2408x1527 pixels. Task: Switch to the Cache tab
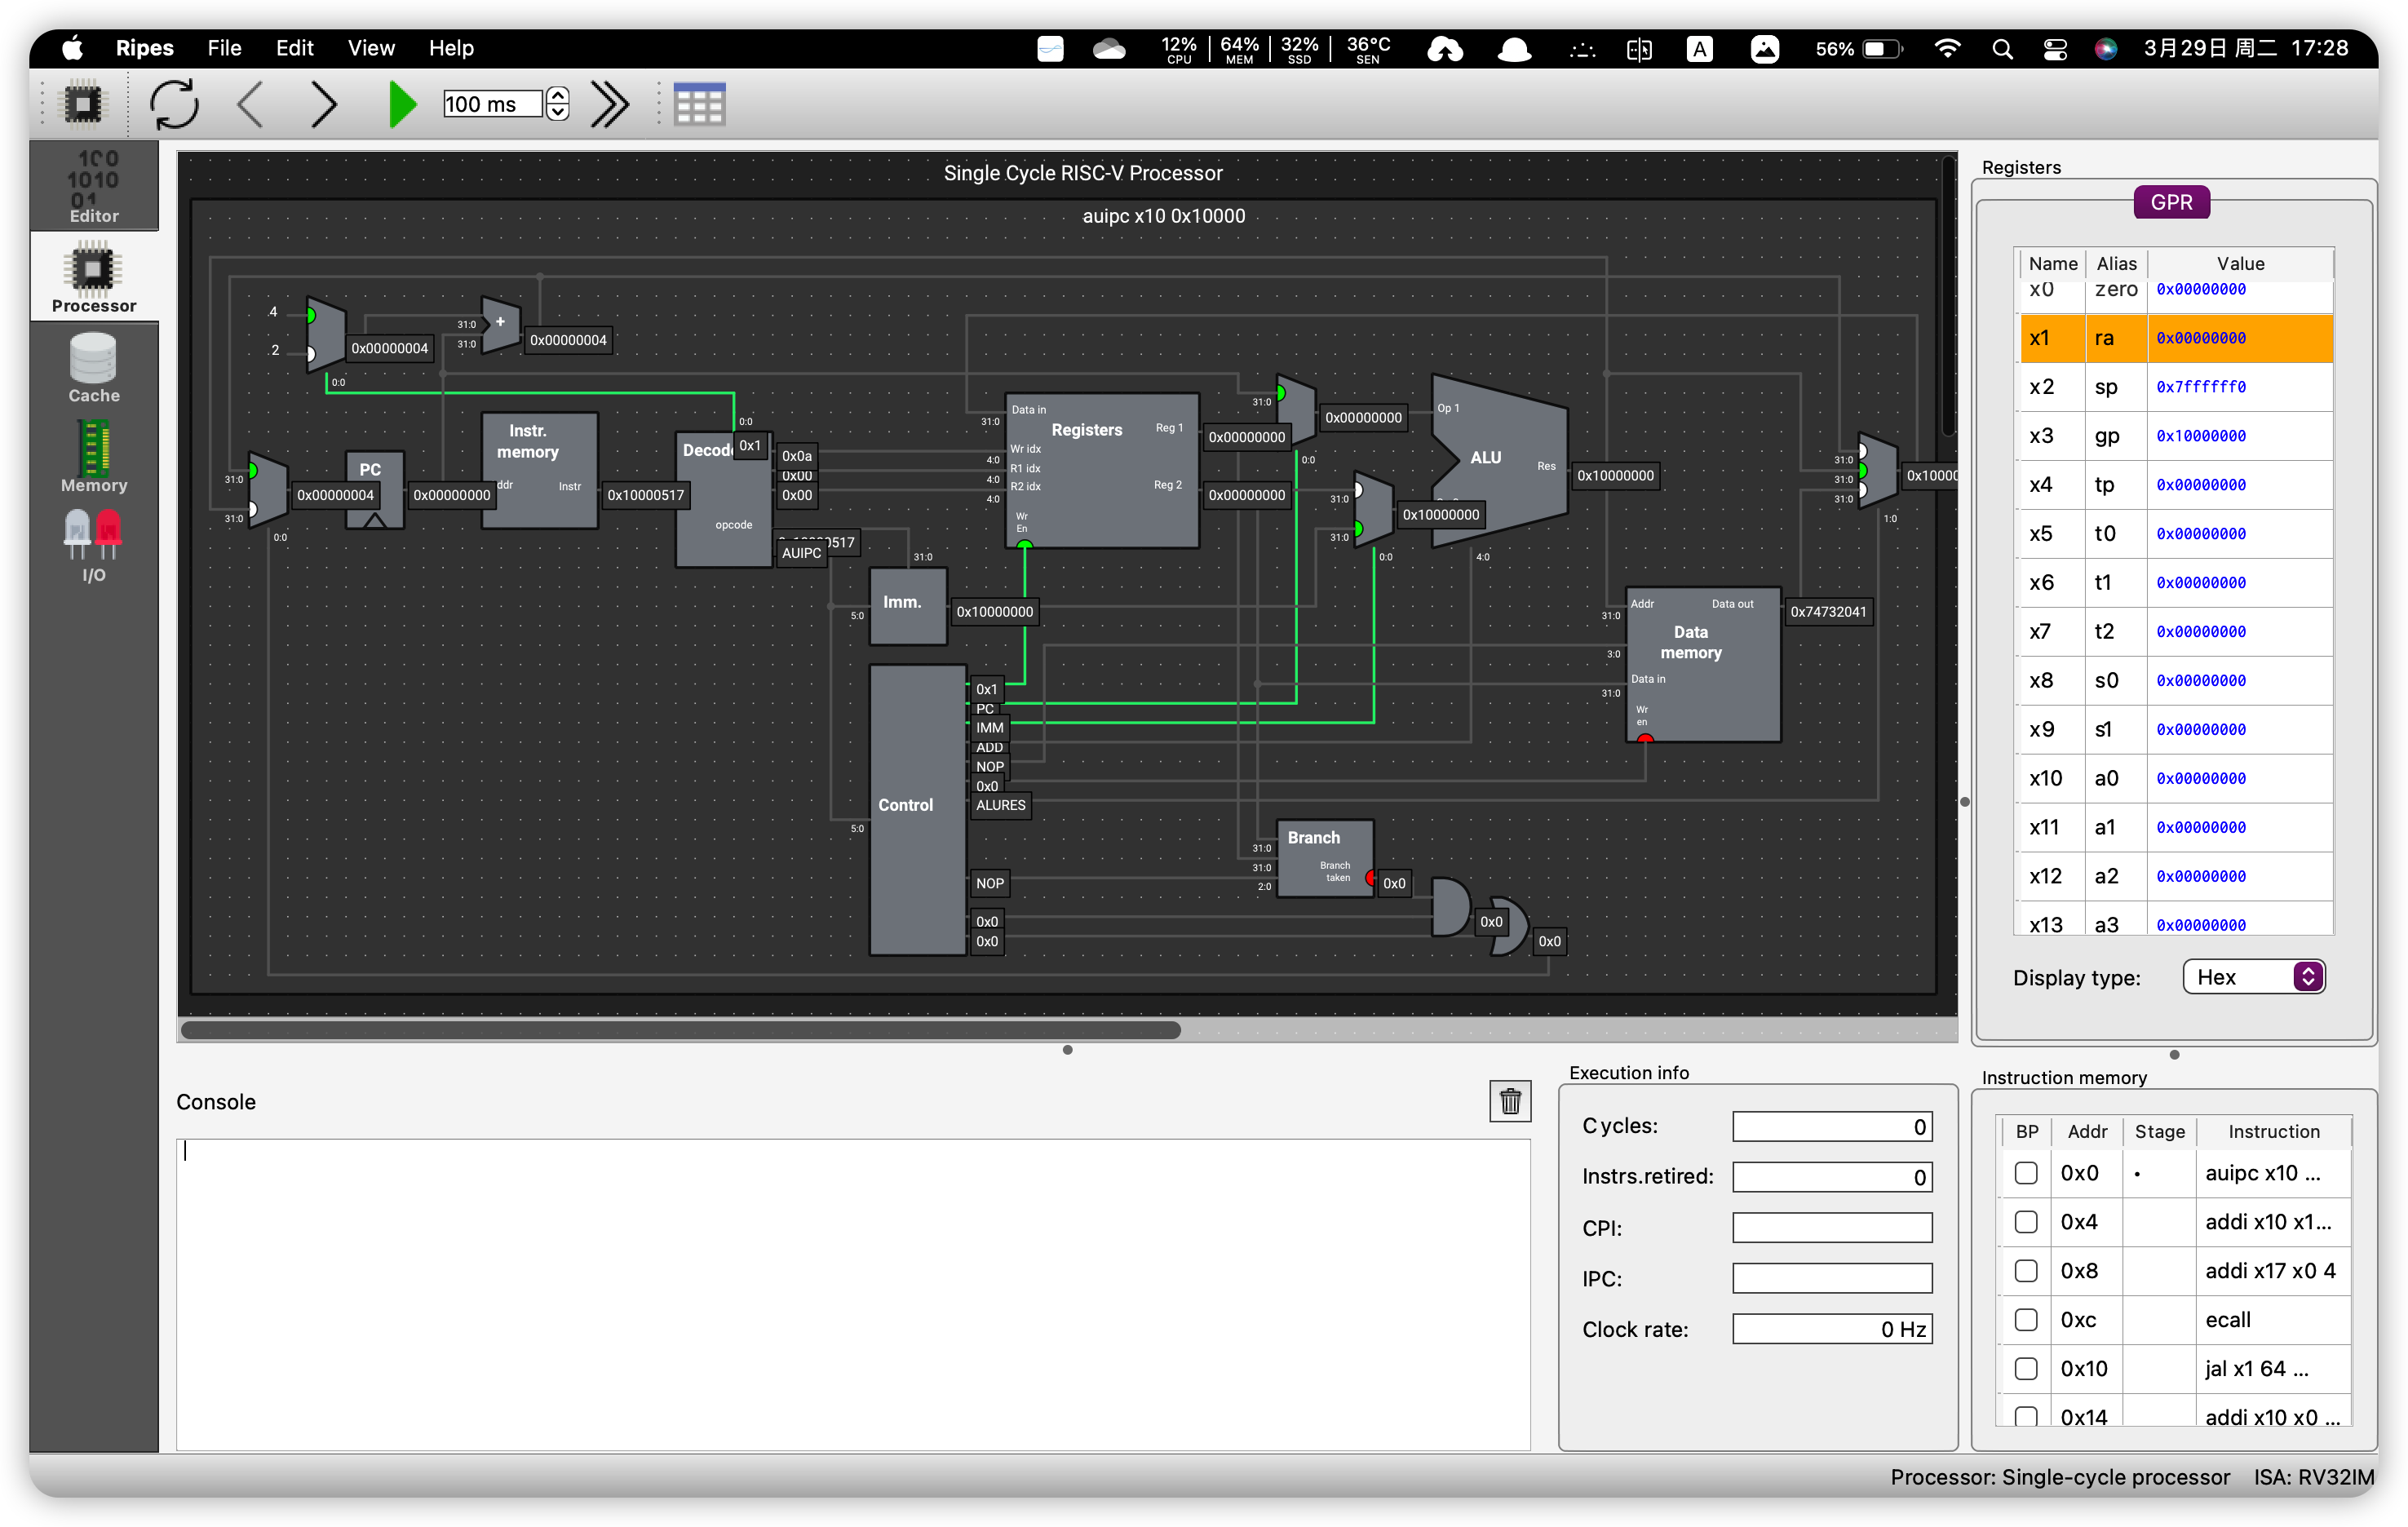point(93,368)
